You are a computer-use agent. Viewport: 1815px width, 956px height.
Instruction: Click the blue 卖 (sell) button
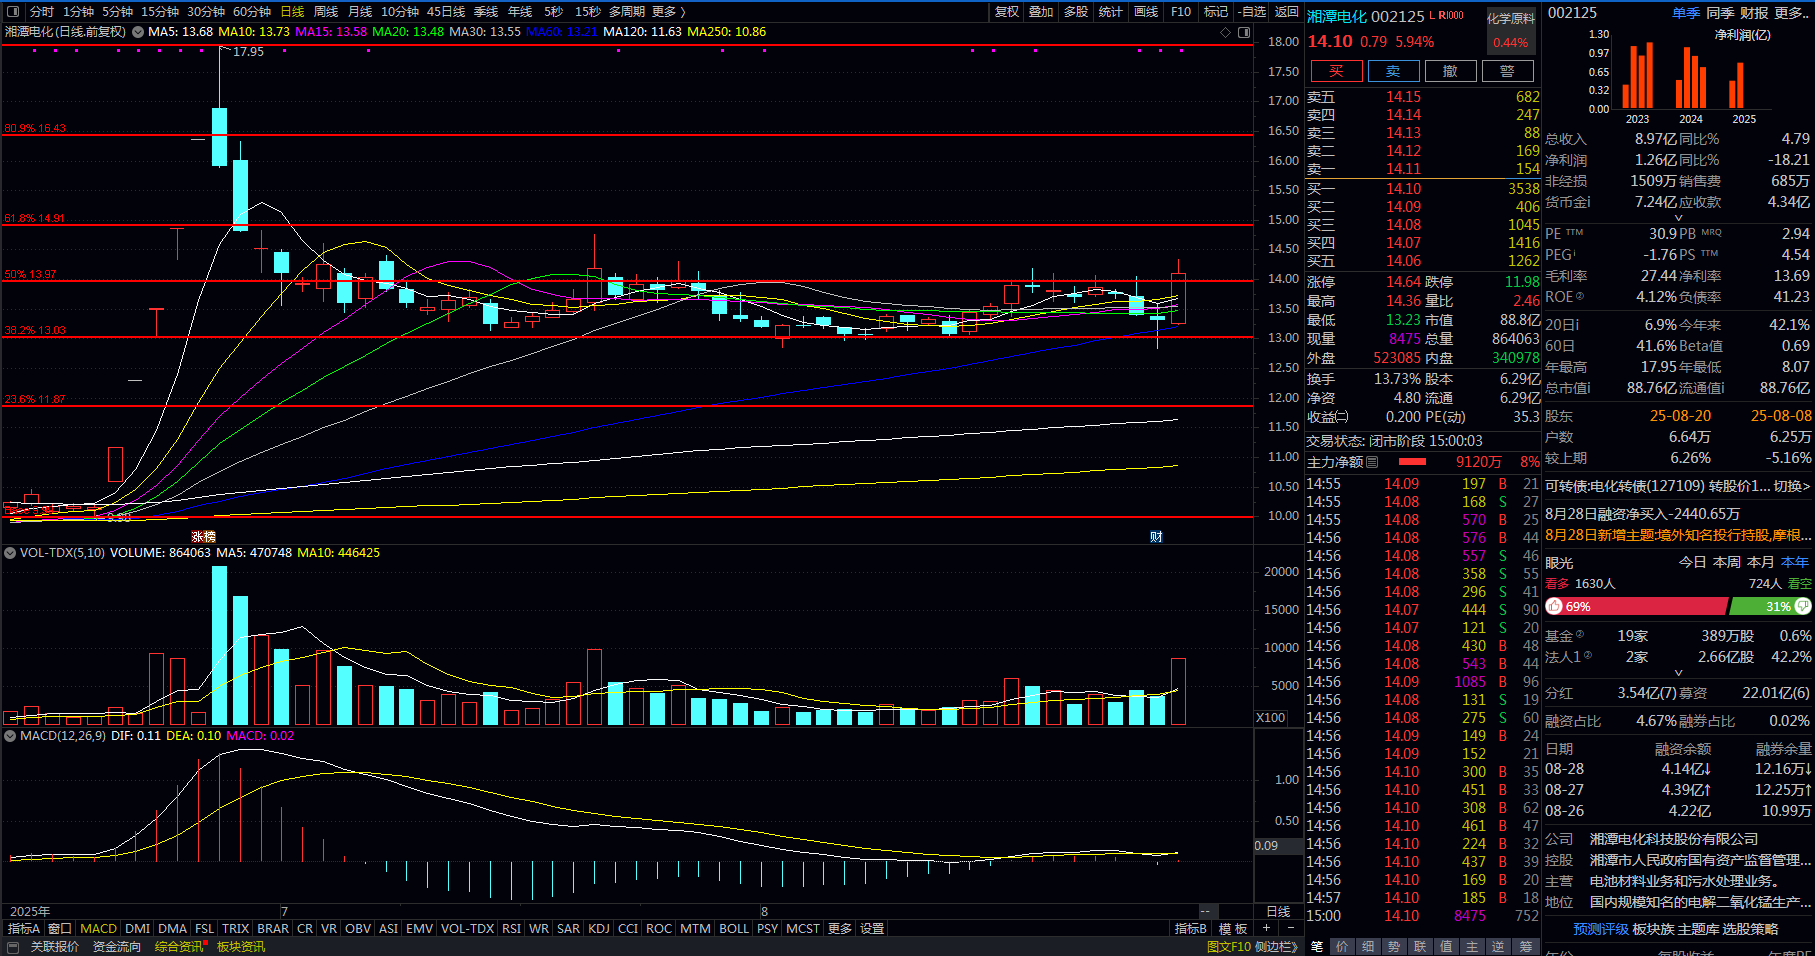pos(1393,71)
